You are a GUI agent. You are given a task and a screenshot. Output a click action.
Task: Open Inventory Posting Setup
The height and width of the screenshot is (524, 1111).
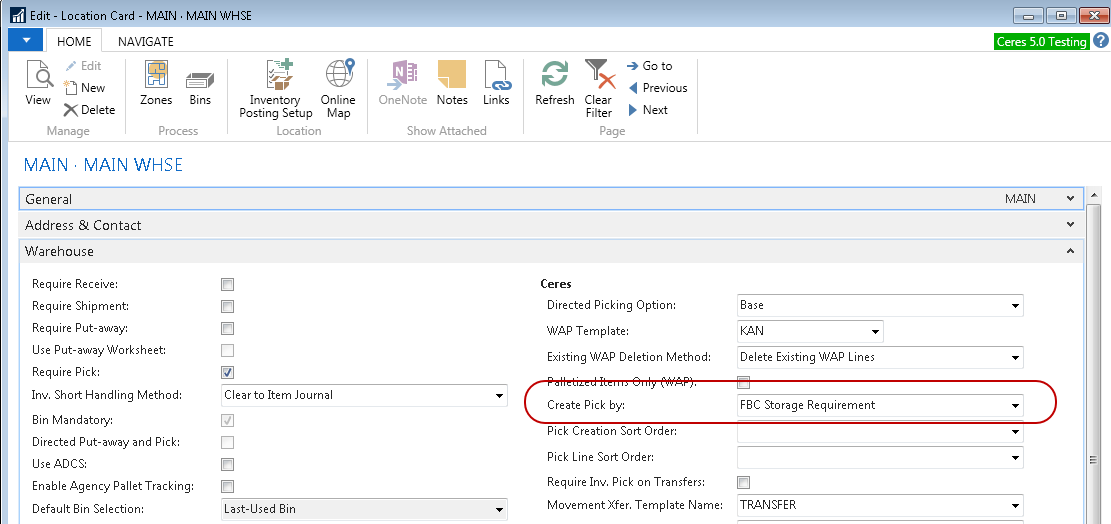276,89
